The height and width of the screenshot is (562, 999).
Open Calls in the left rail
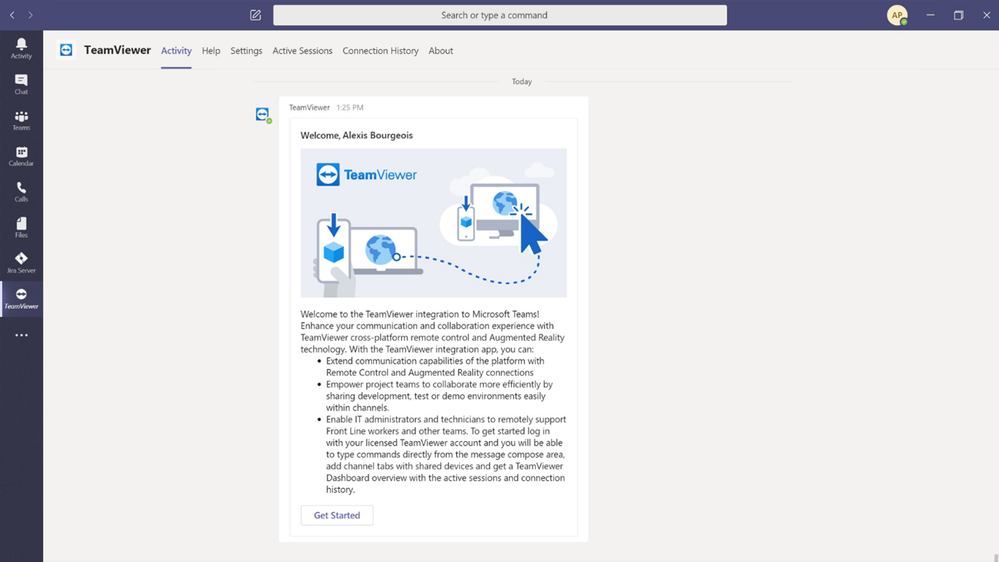21,191
